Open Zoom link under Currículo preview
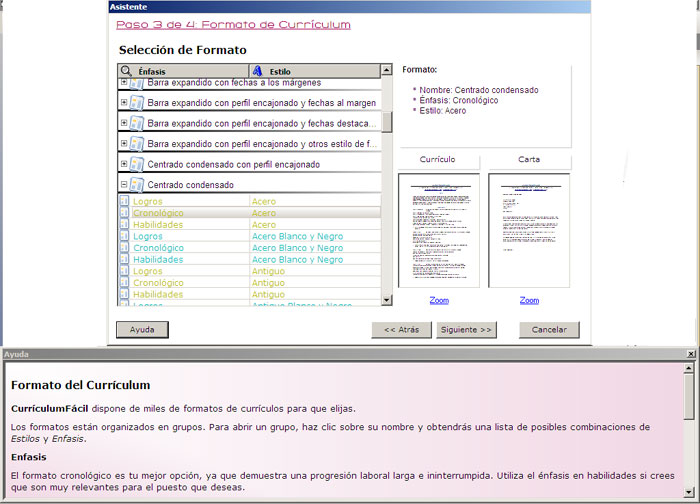700x504 pixels. 439,300
